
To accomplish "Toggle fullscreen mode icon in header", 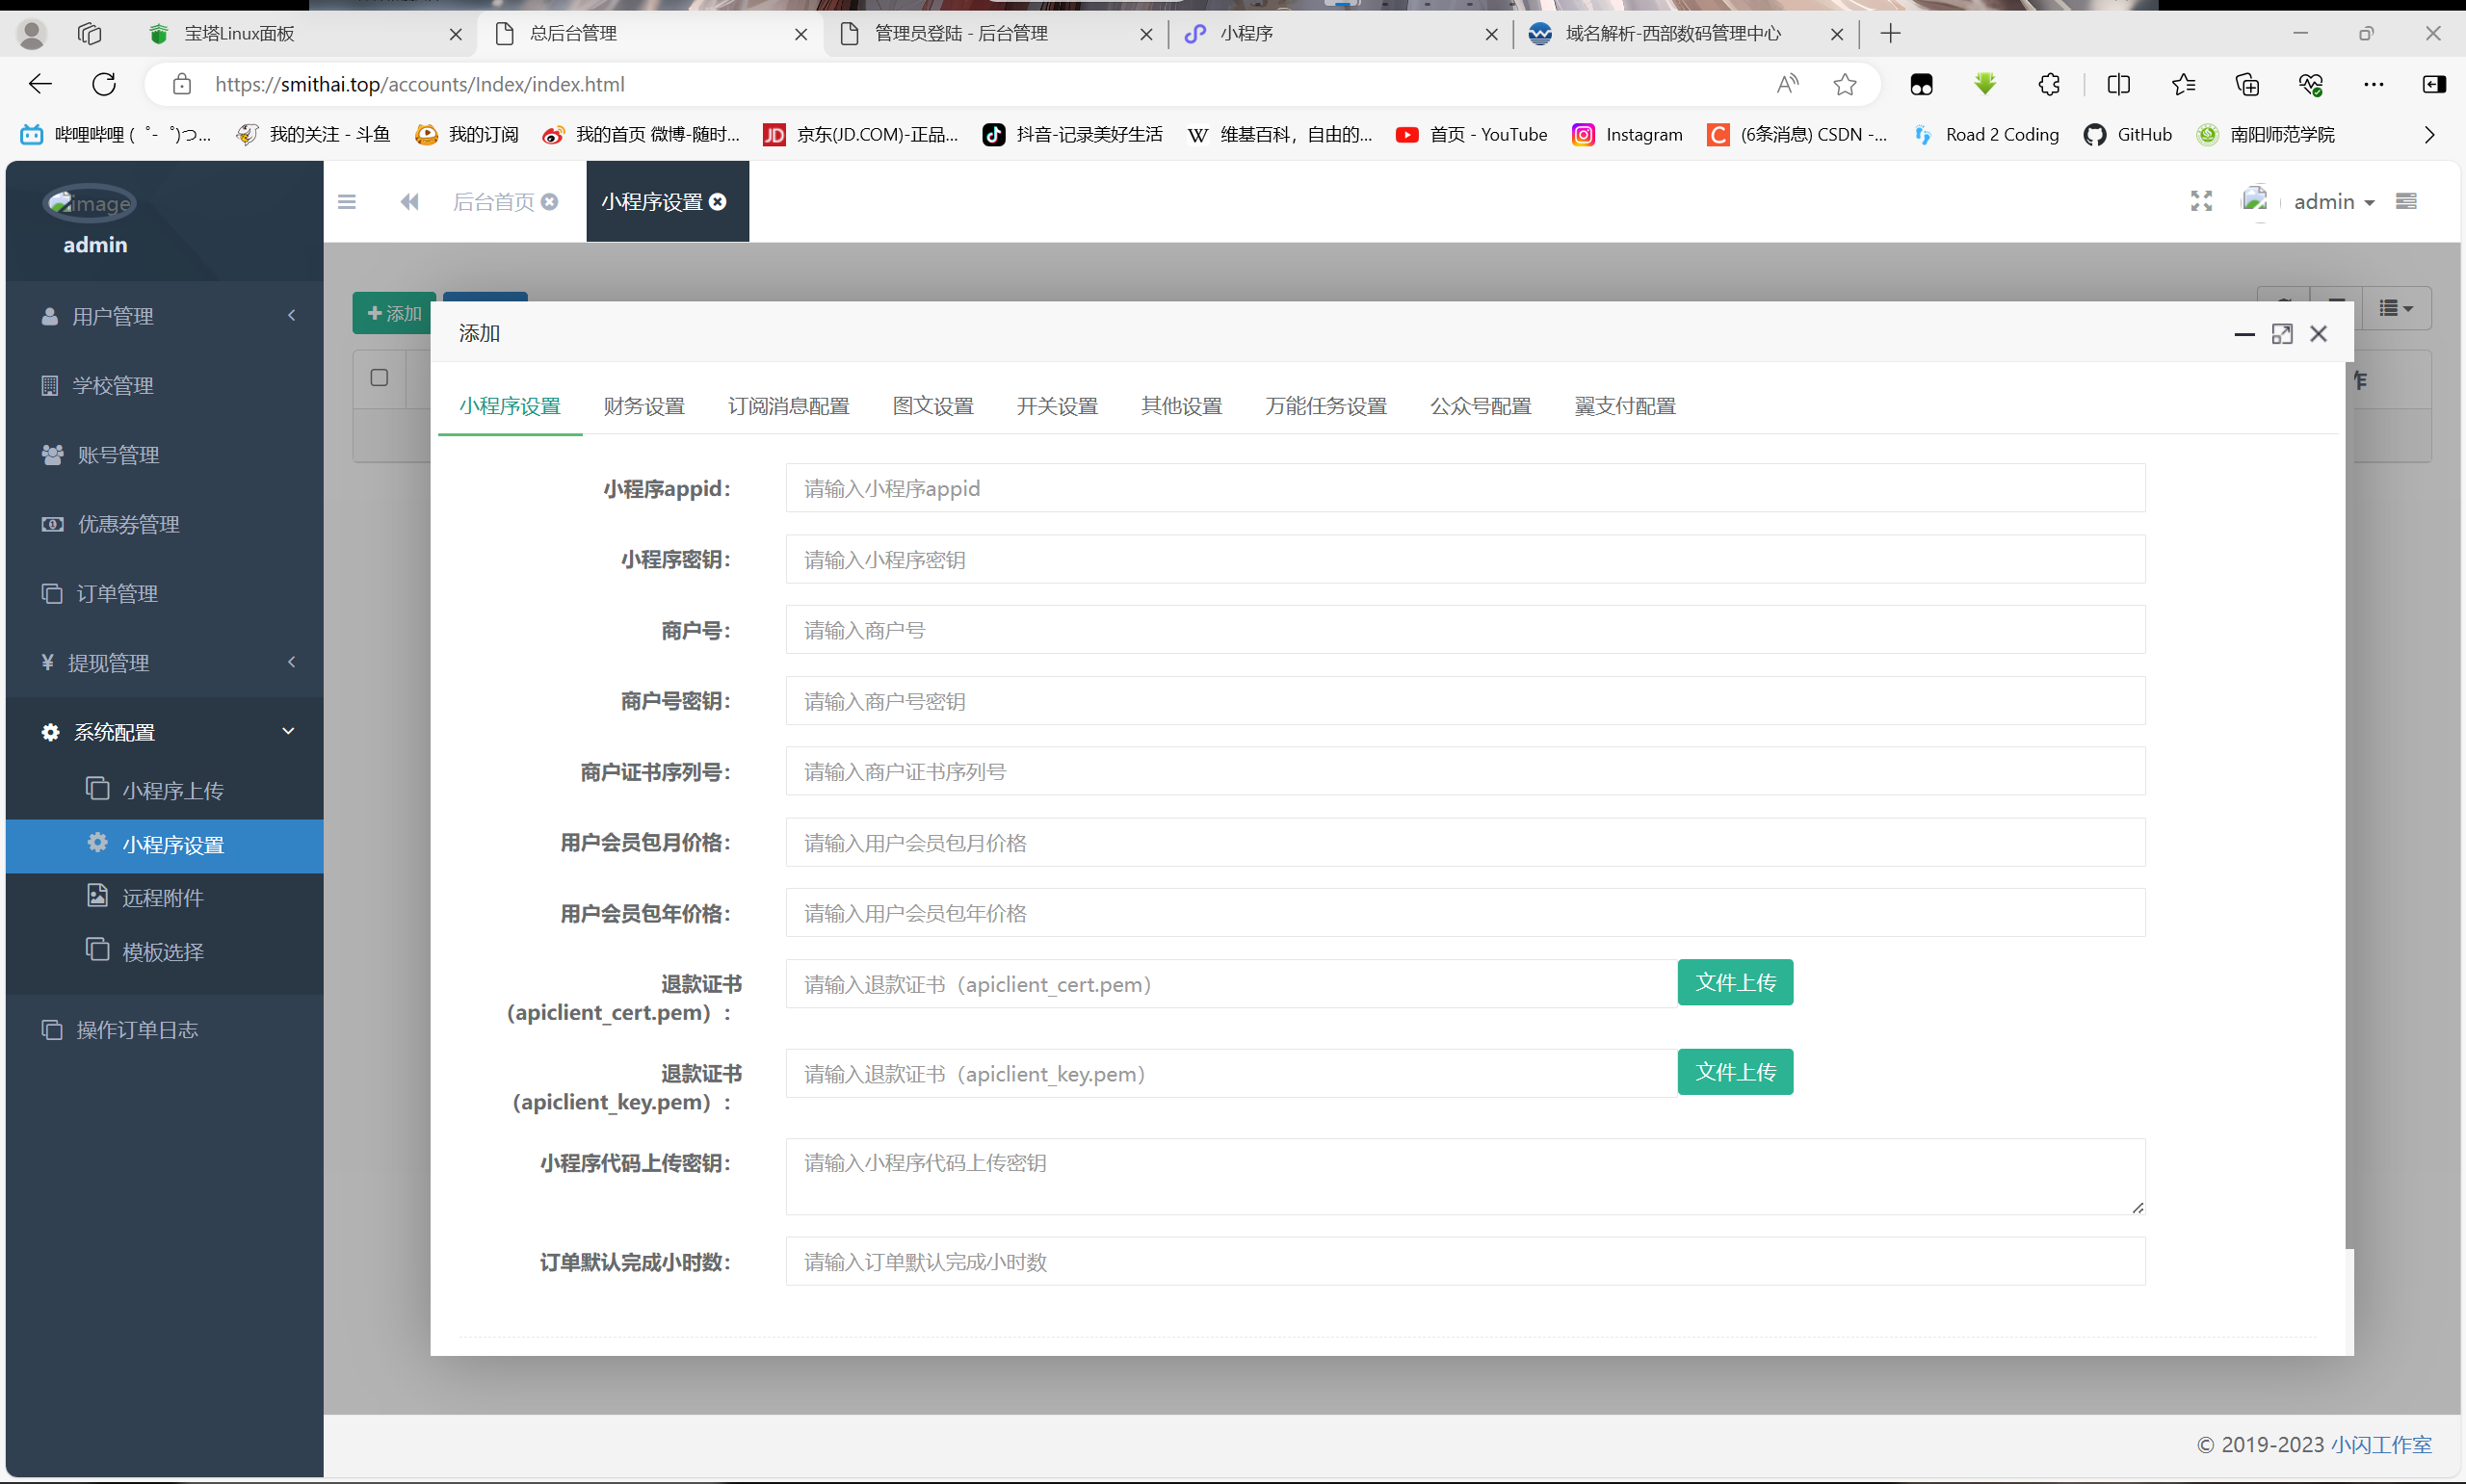I will 2201,202.
